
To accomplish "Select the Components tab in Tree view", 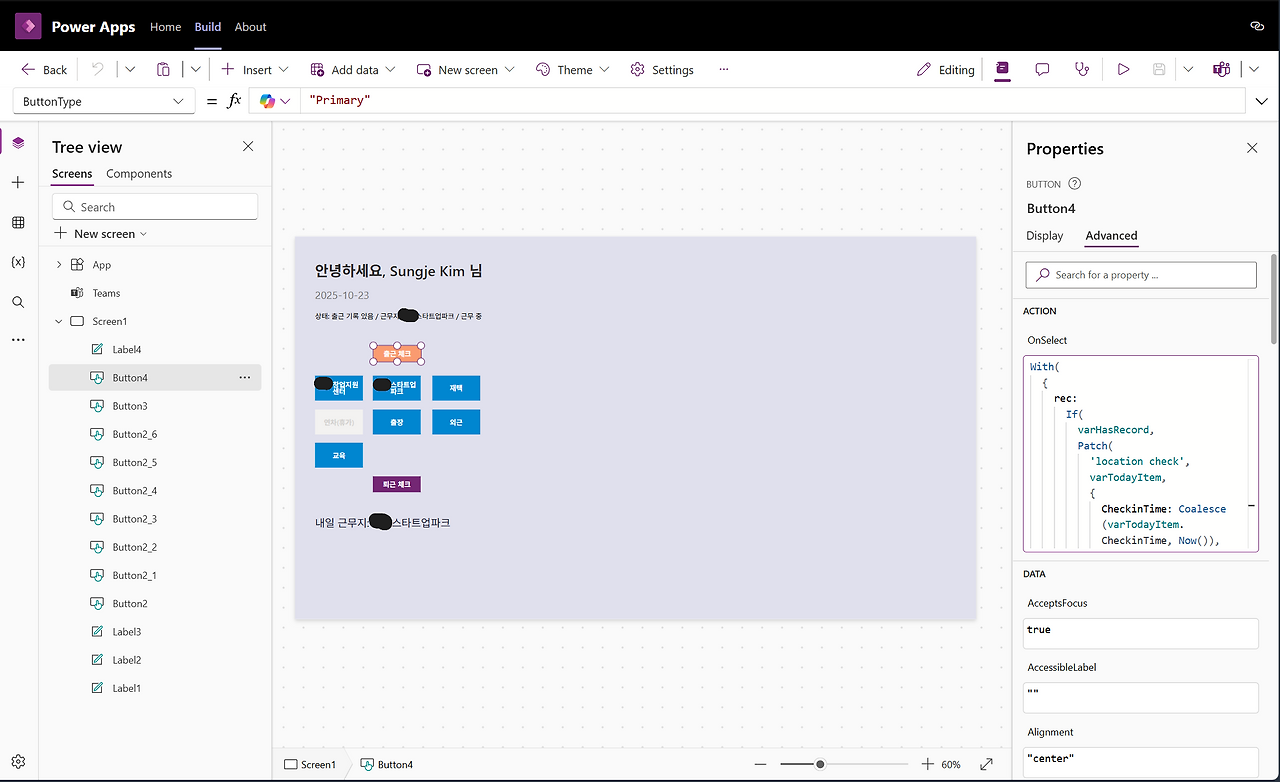I will (139, 174).
